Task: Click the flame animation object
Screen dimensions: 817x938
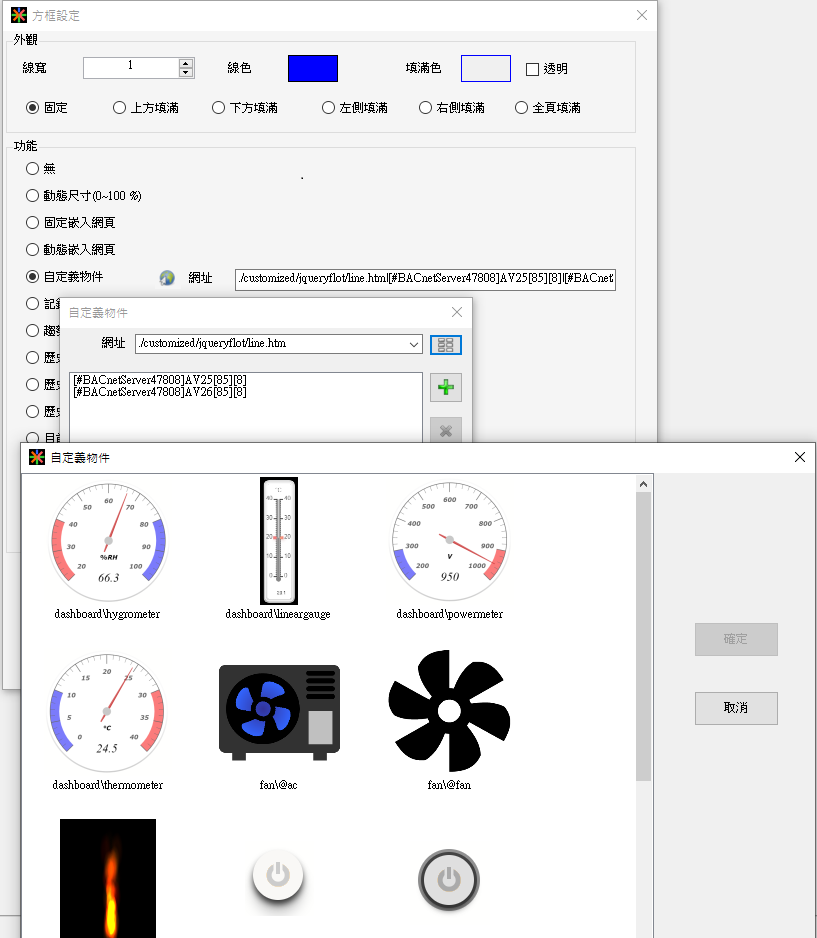Action: 107,878
